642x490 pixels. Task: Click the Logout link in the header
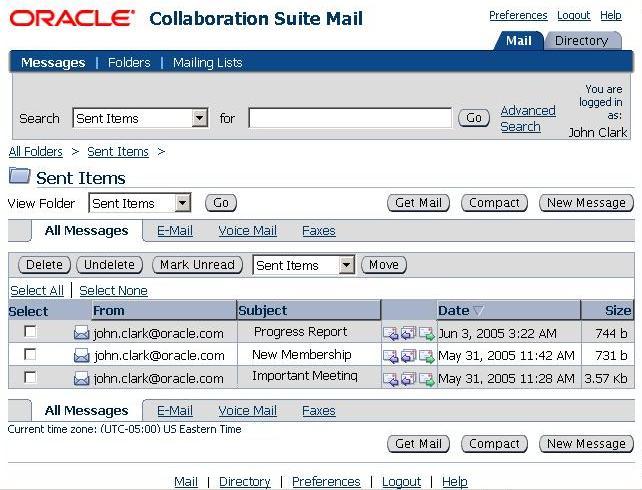(574, 16)
